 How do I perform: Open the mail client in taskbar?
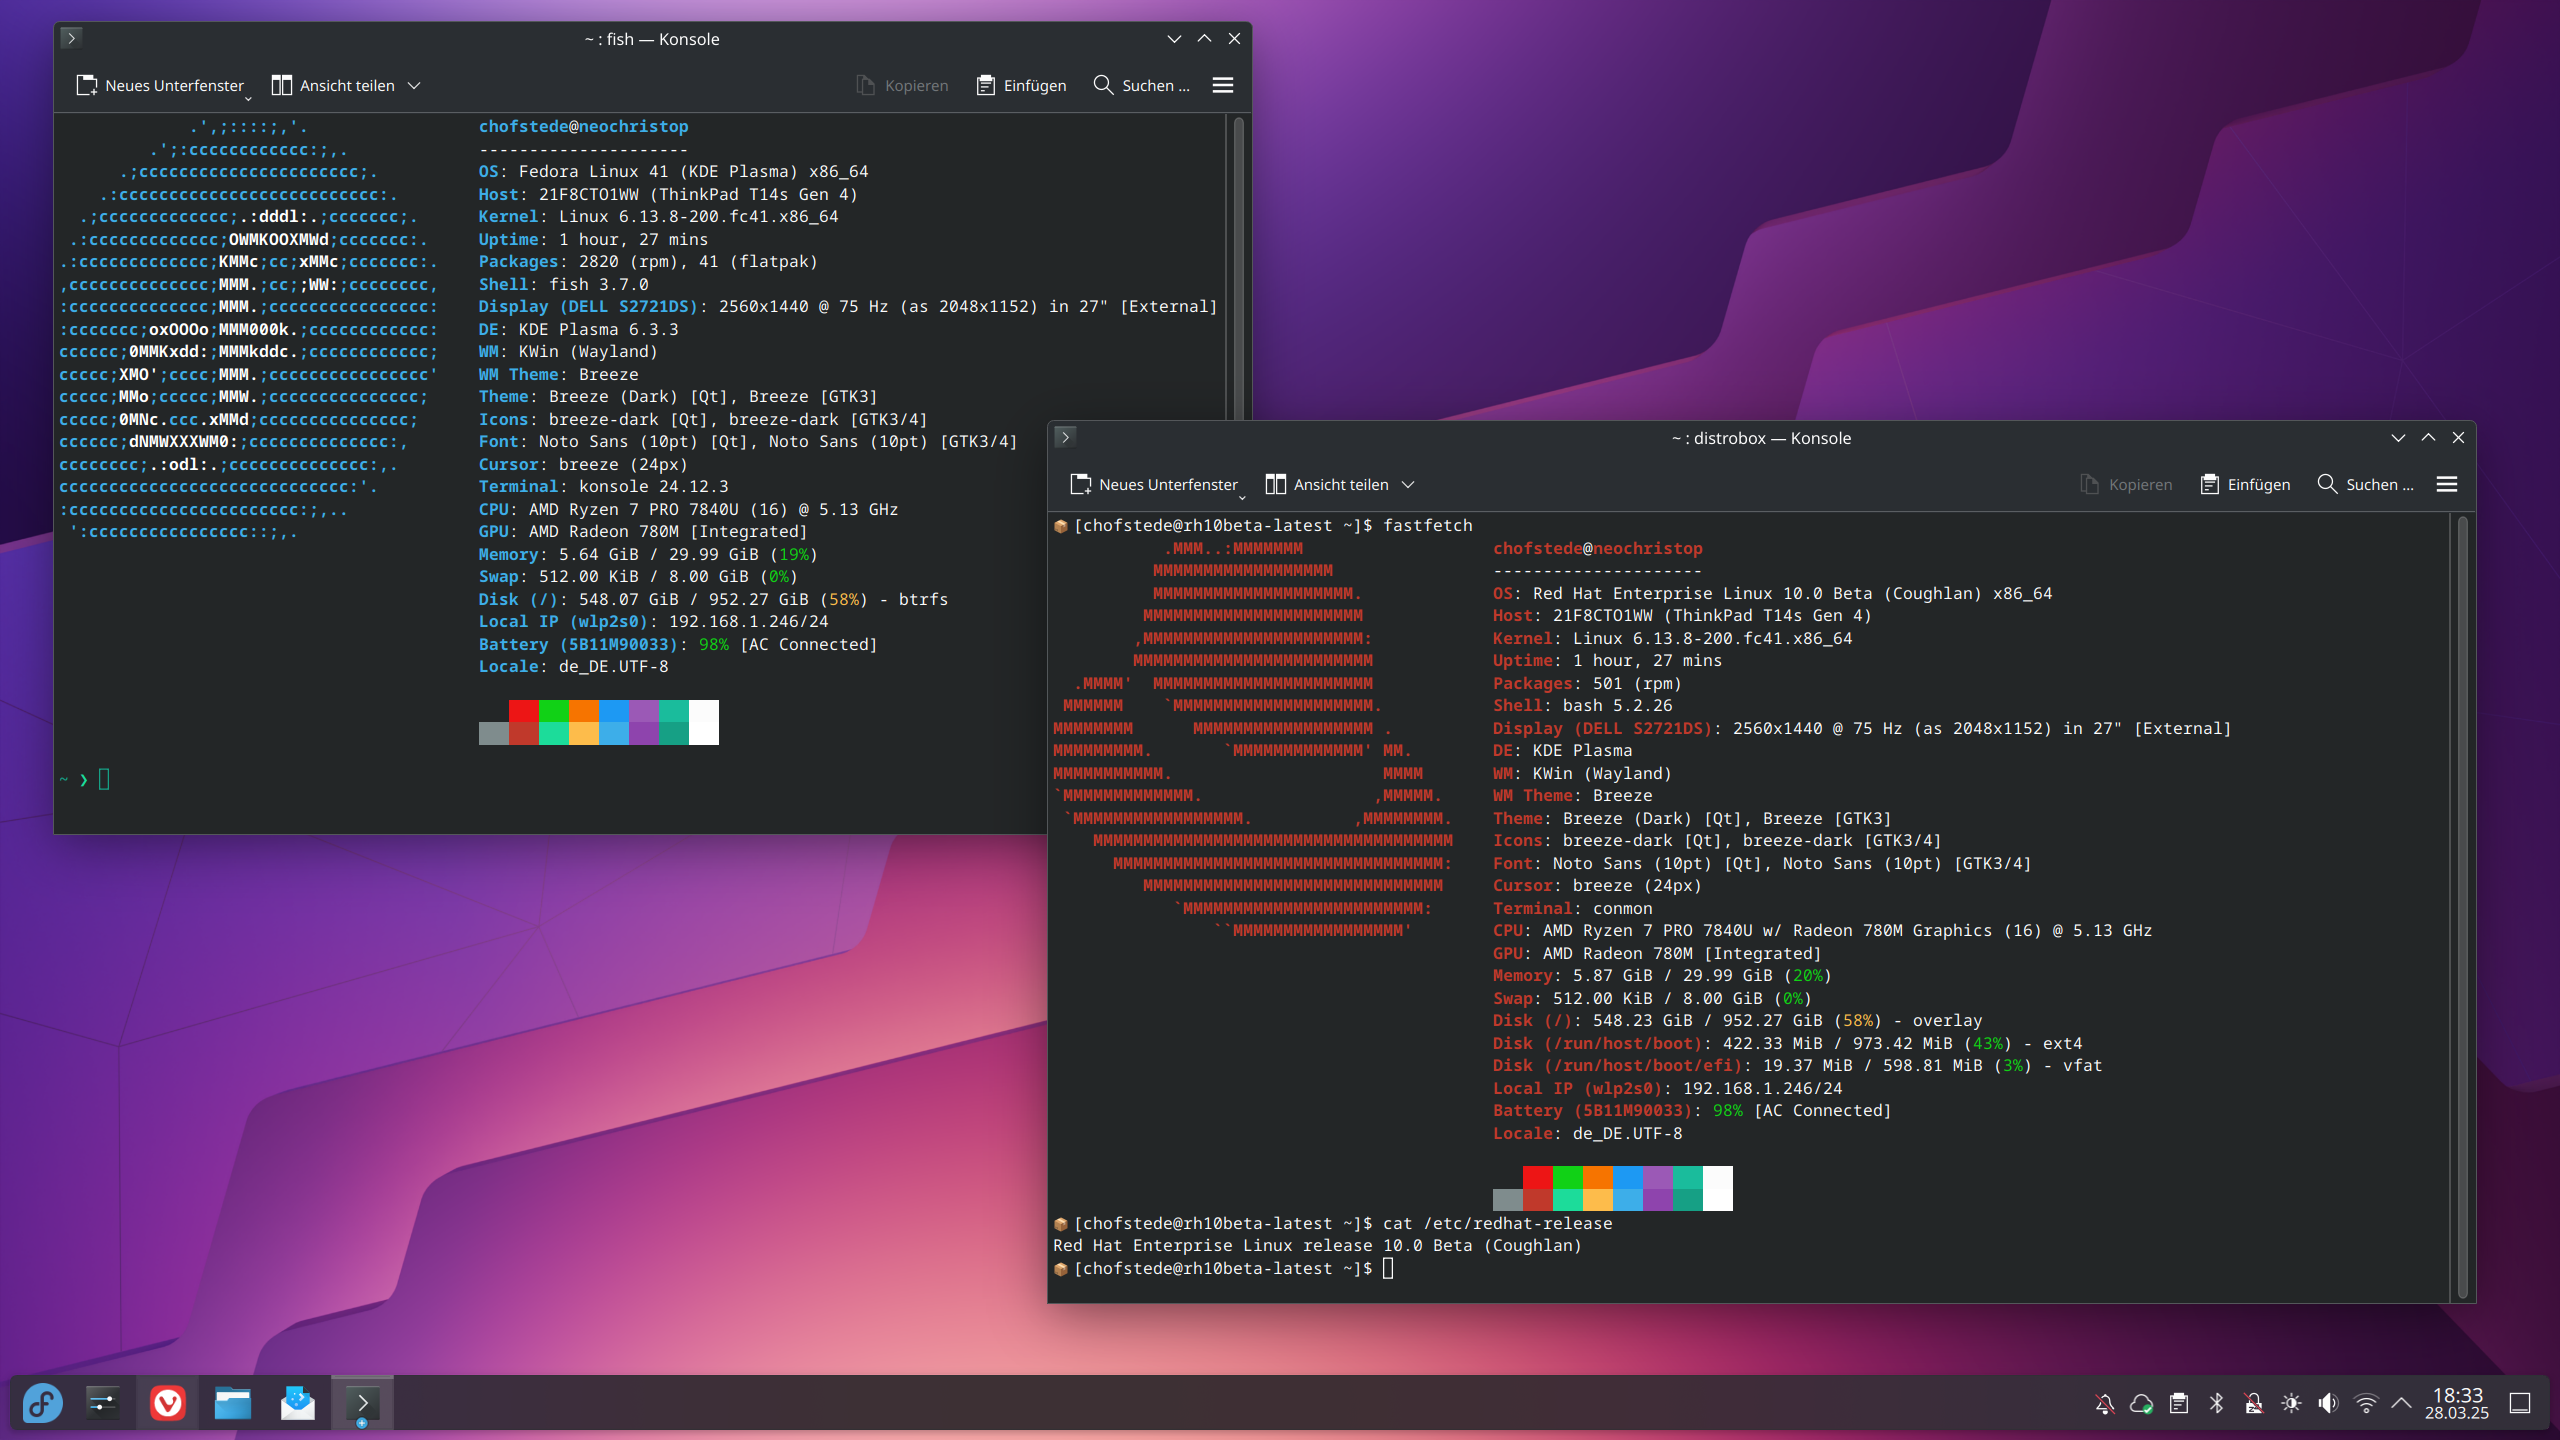click(x=297, y=1403)
